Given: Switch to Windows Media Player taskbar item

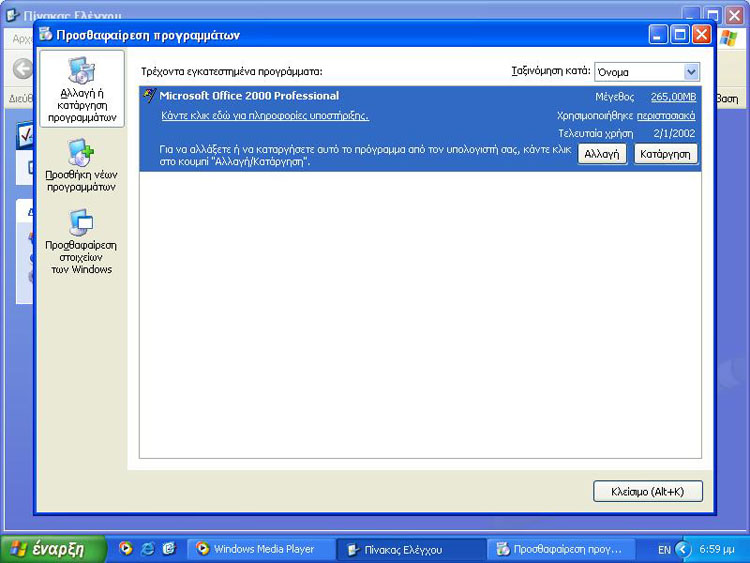Looking at the screenshot, I should coord(261,549).
